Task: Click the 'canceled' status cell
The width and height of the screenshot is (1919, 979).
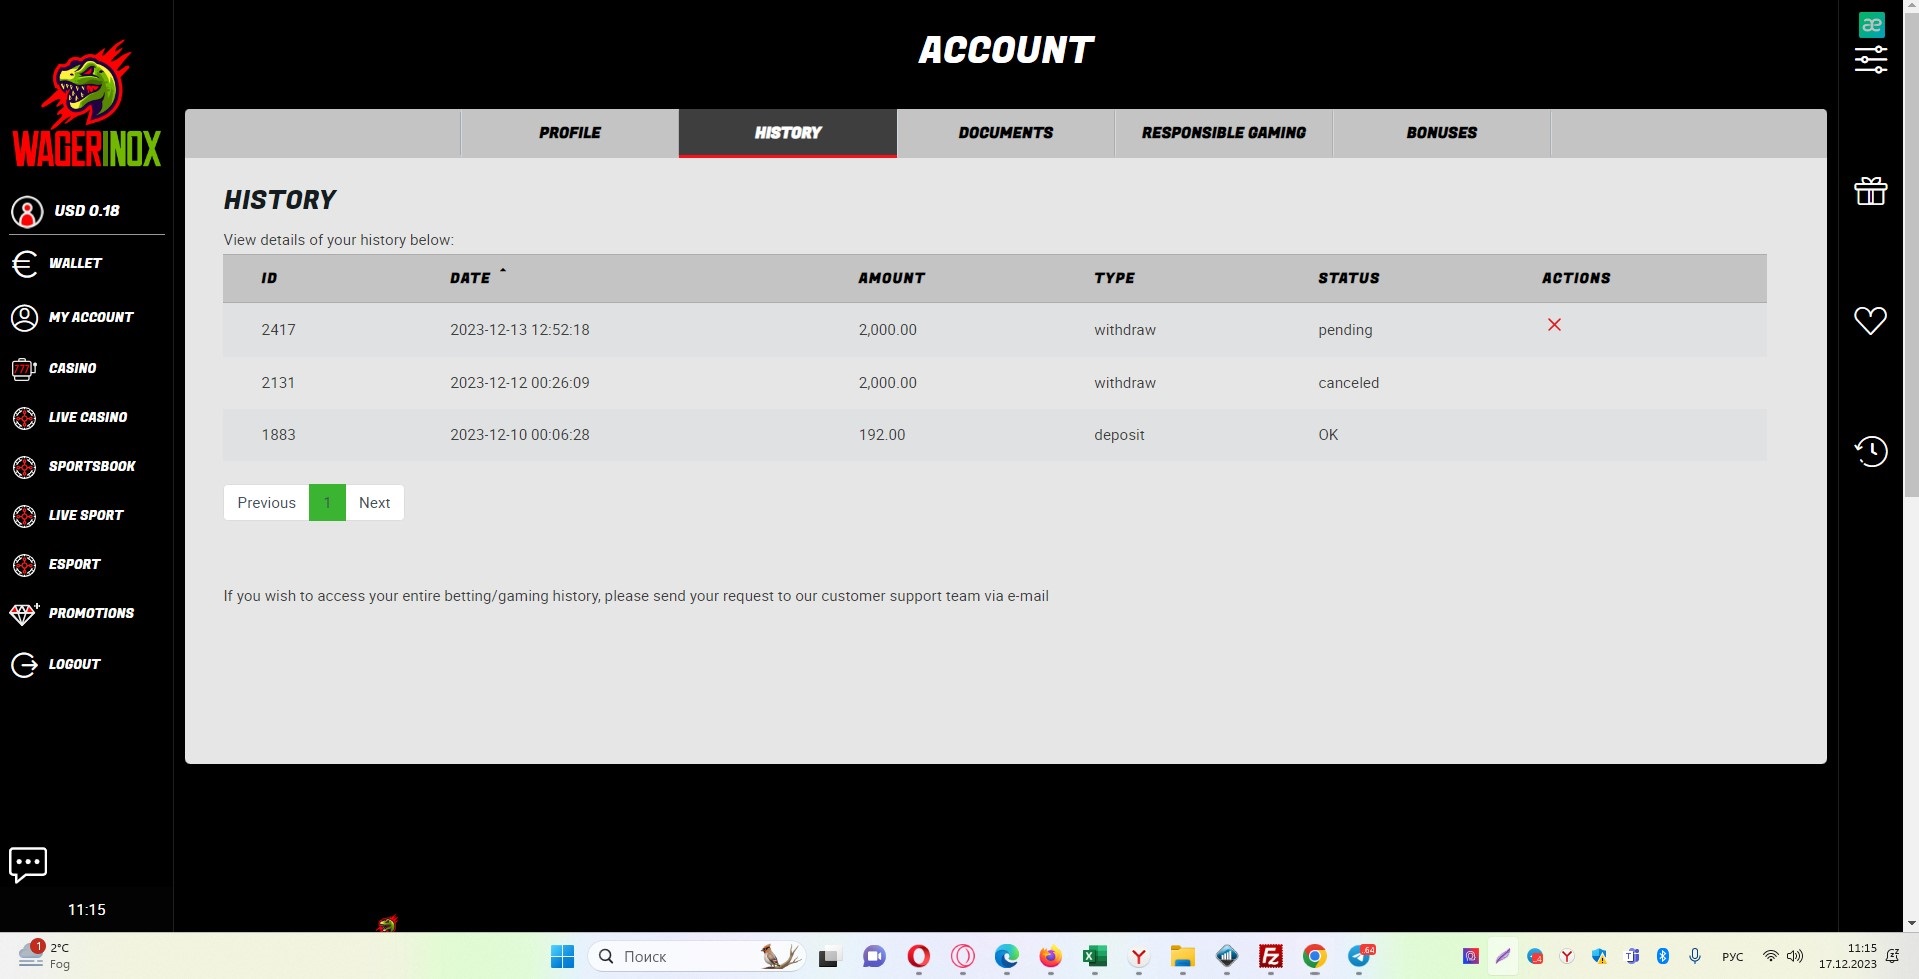Action: 1348,383
